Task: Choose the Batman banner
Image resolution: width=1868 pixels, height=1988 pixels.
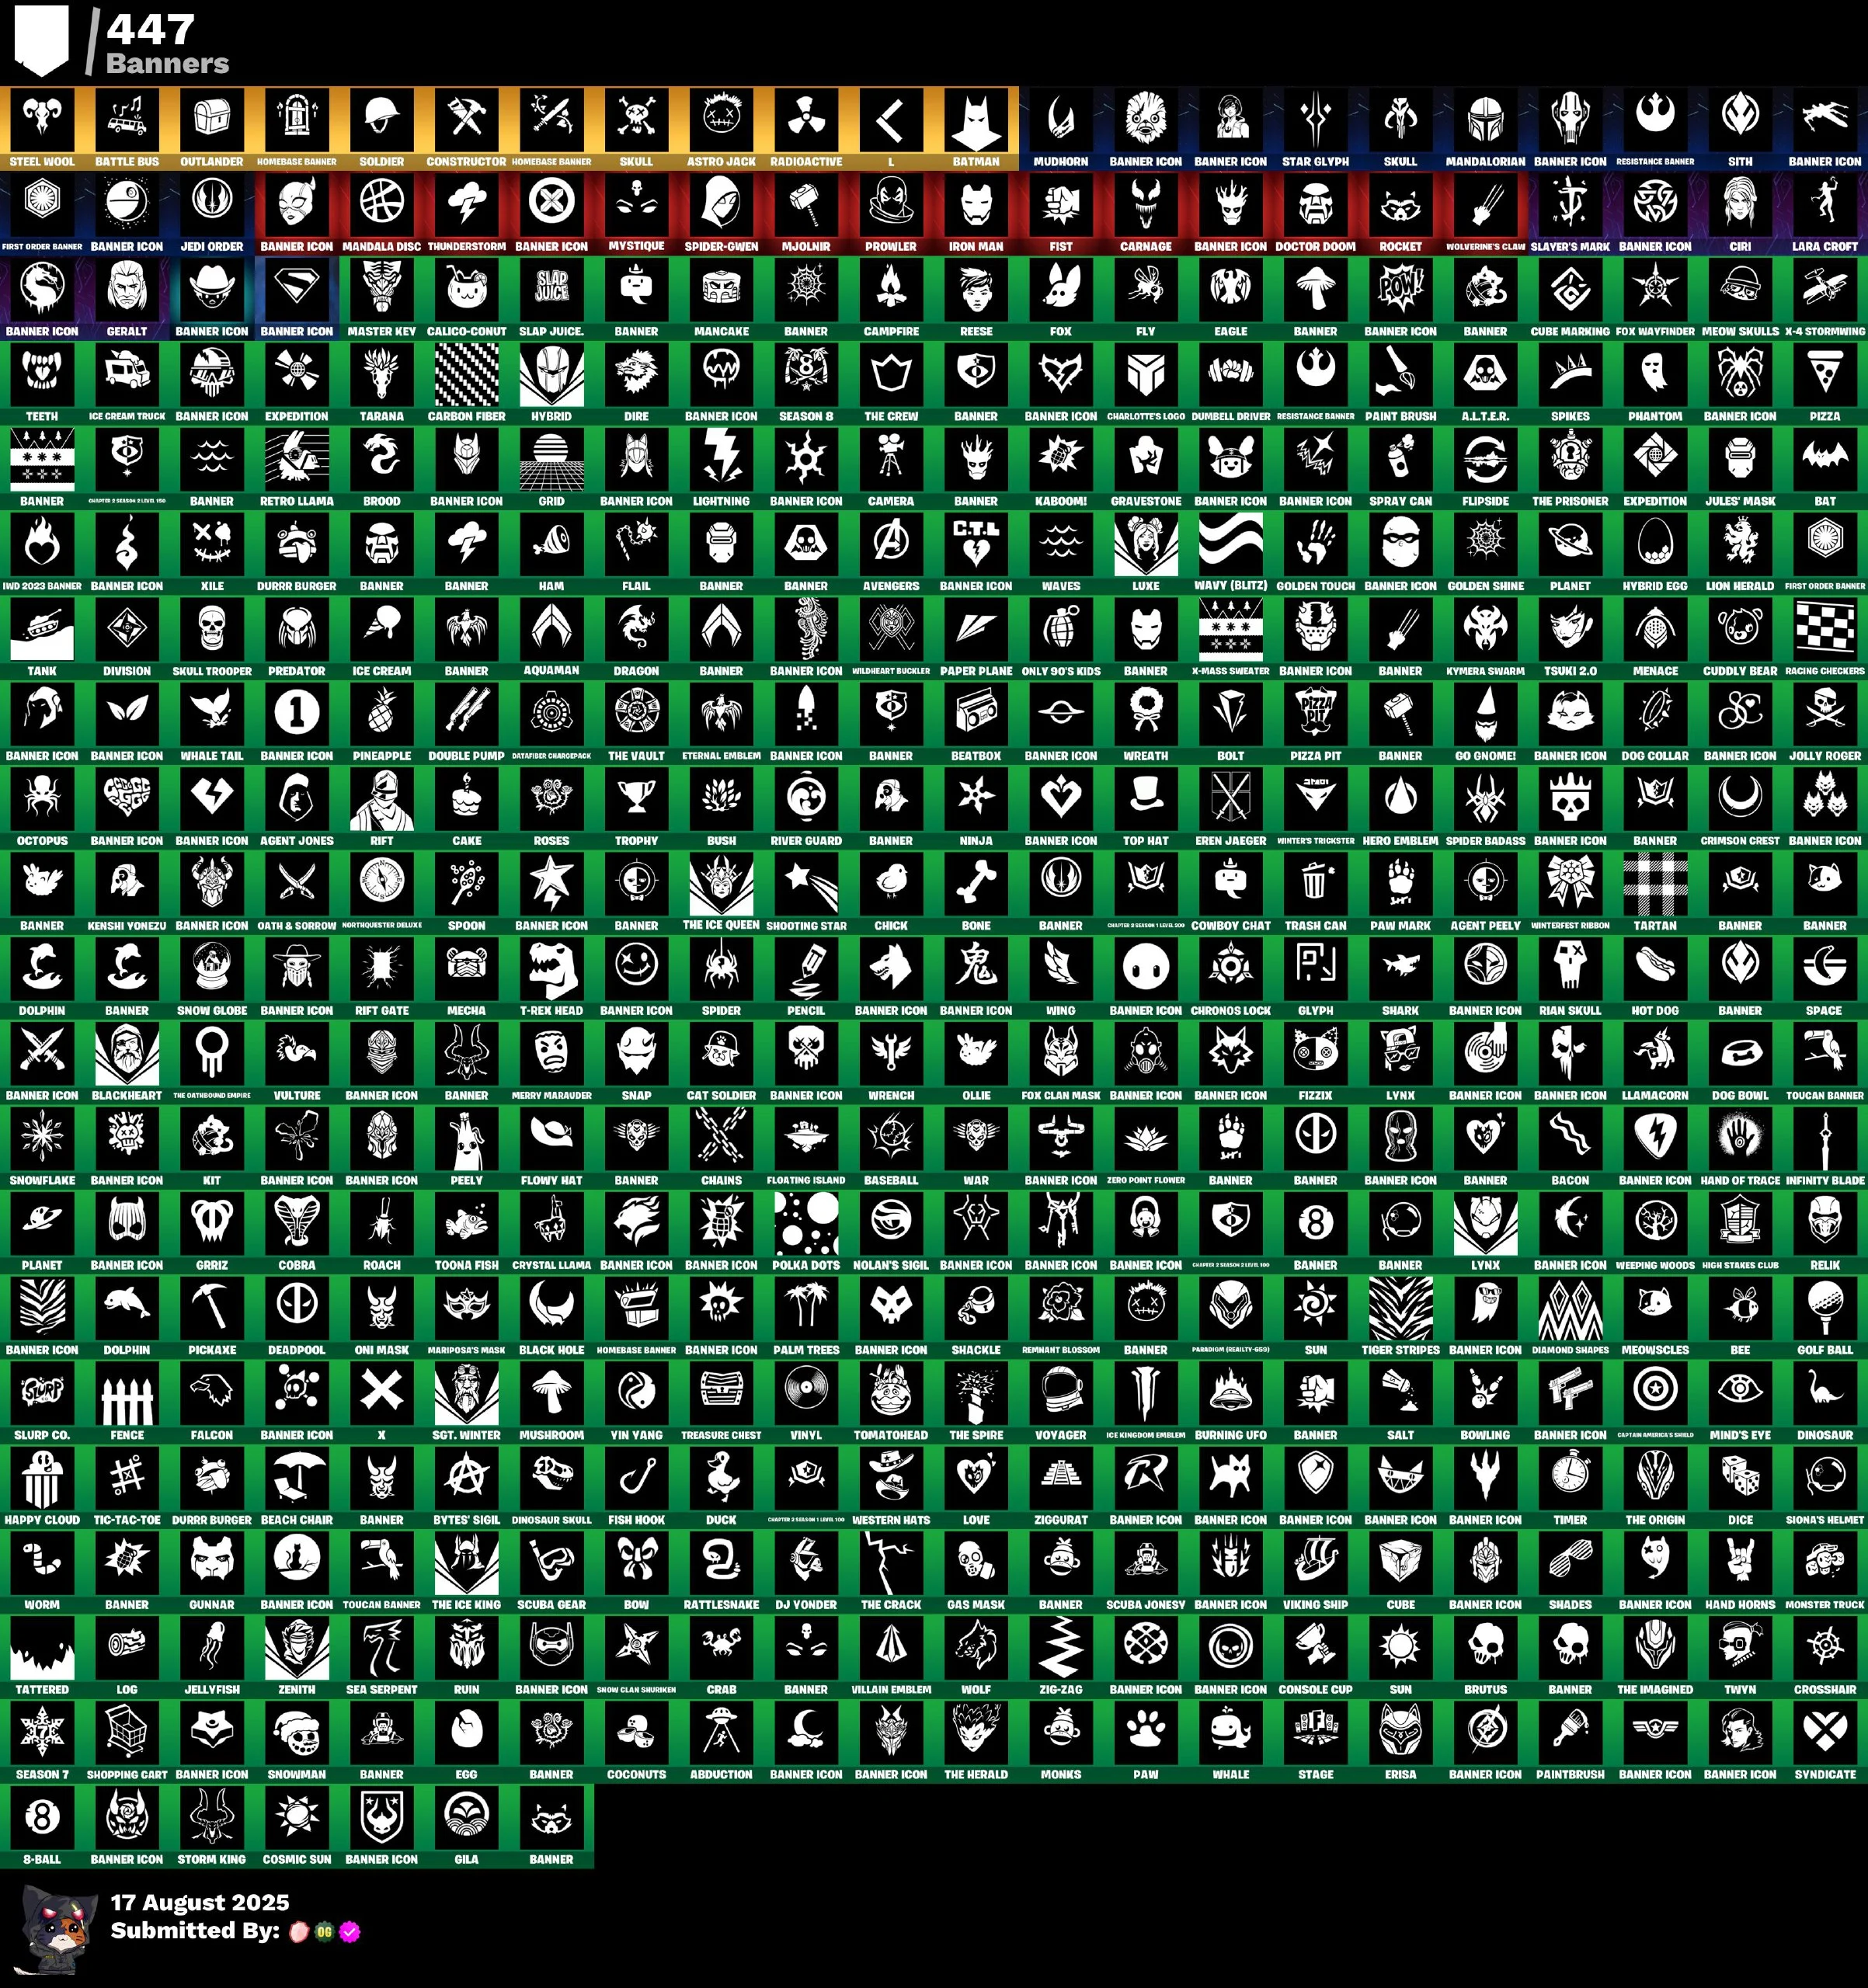Action: click(976, 120)
